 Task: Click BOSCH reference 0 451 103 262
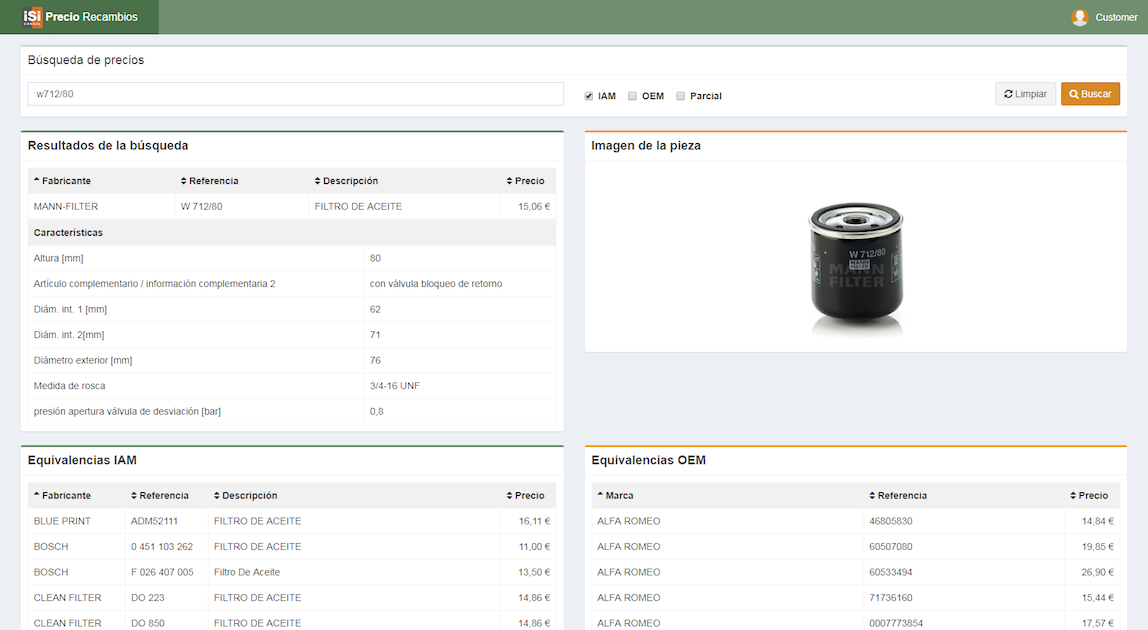coord(162,546)
